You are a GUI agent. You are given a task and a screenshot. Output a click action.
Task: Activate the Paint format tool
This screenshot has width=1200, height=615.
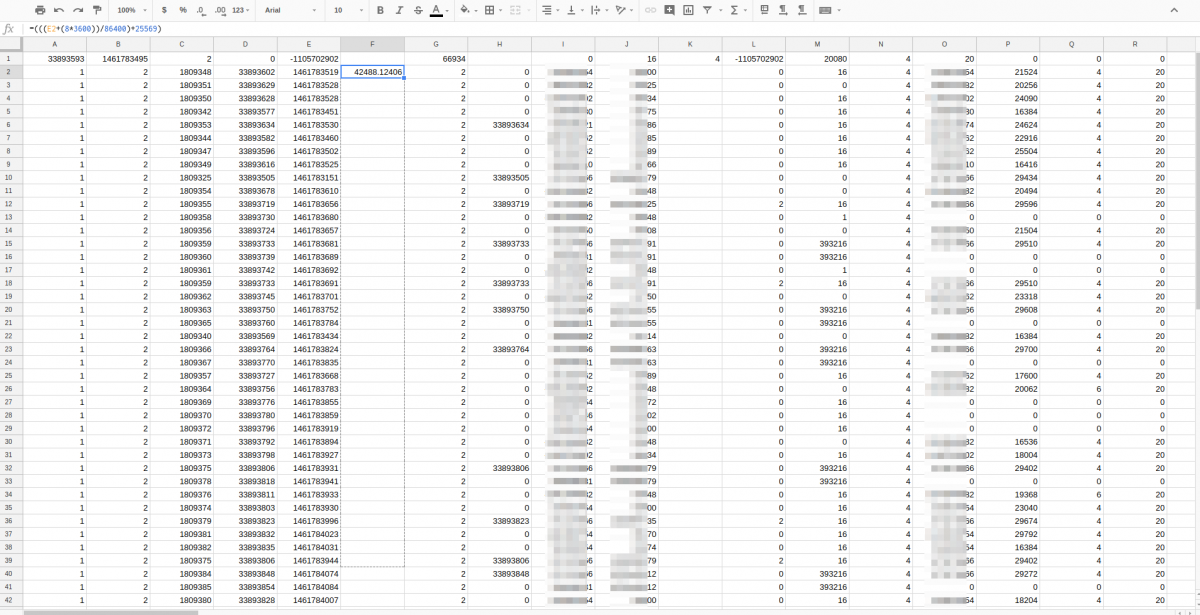point(97,10)
